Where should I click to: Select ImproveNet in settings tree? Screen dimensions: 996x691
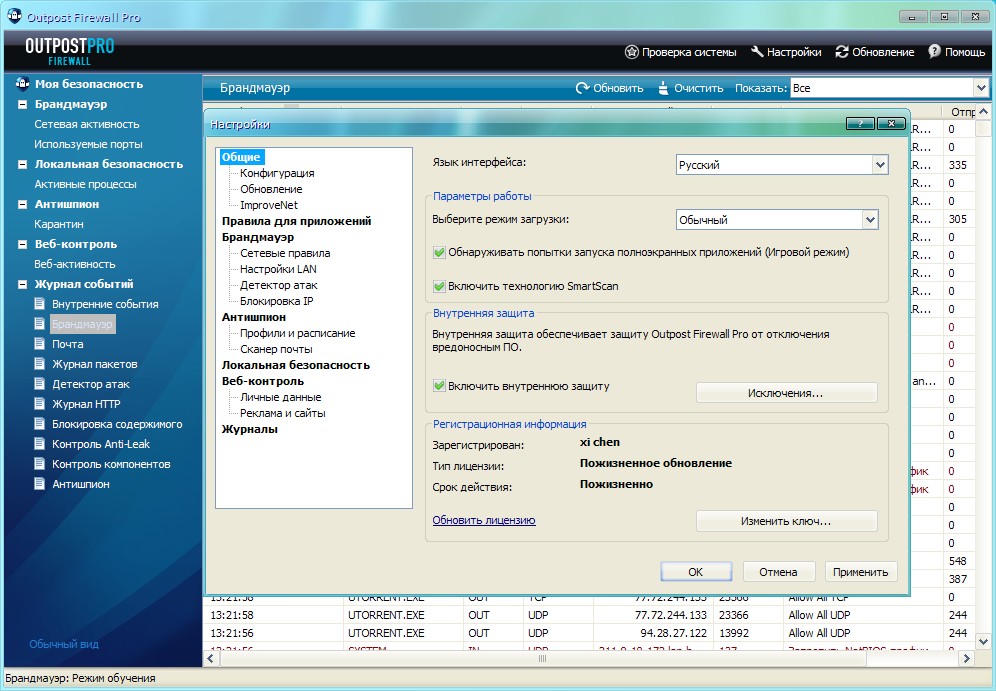pos(269,205)
